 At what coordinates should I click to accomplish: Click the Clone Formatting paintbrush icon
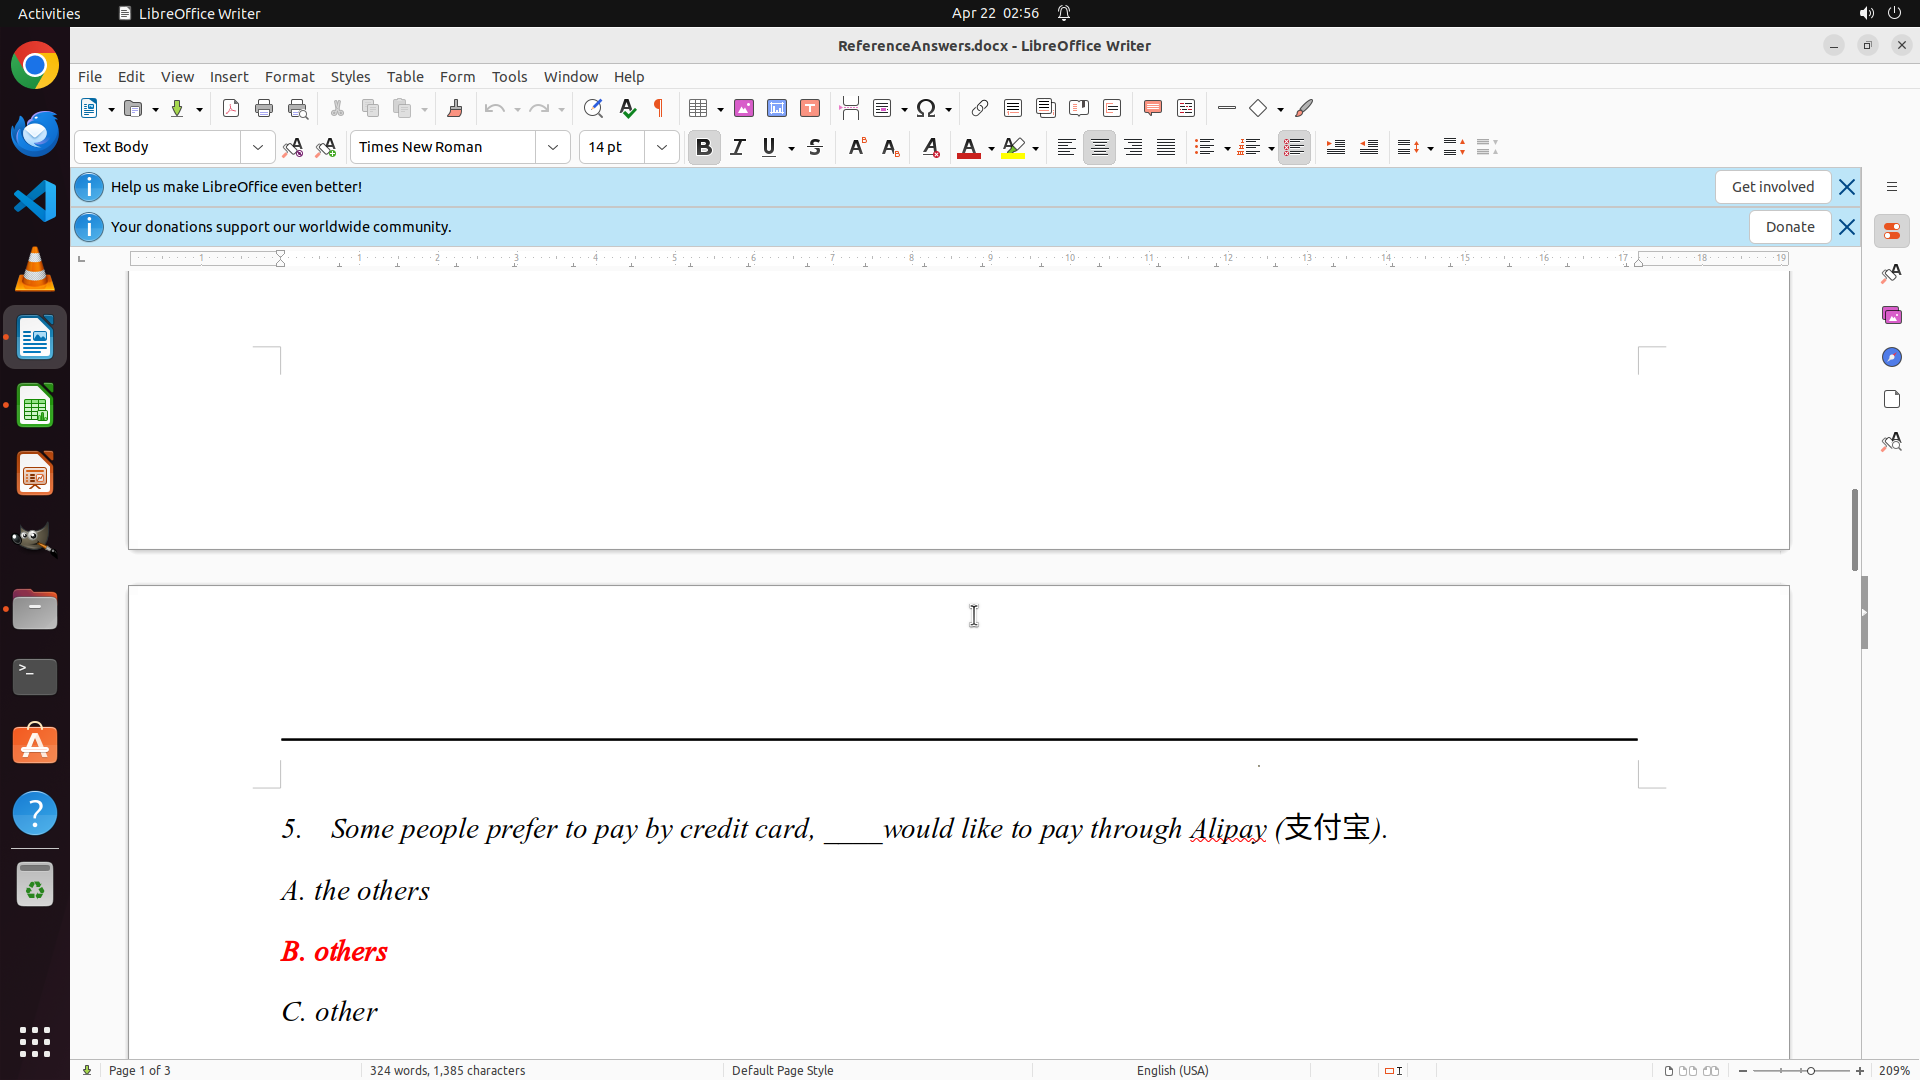tap(455, 108)
